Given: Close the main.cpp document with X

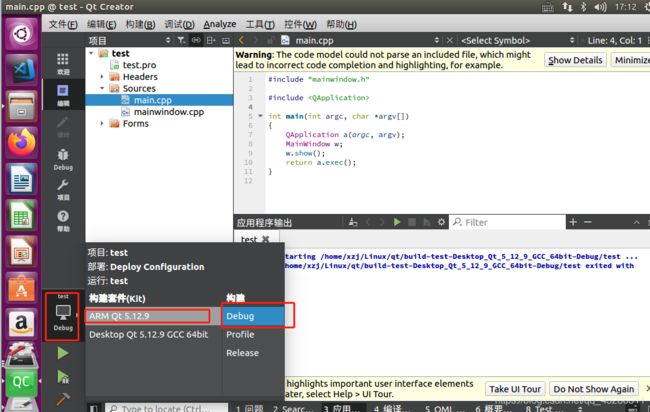Looking at the screenshot, I should click(x=450, y=40).
